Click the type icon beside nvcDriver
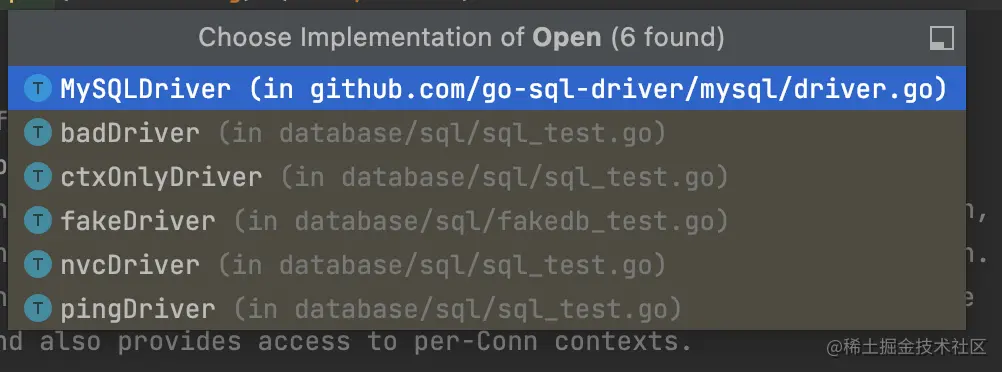 click(x=38, y=264)
